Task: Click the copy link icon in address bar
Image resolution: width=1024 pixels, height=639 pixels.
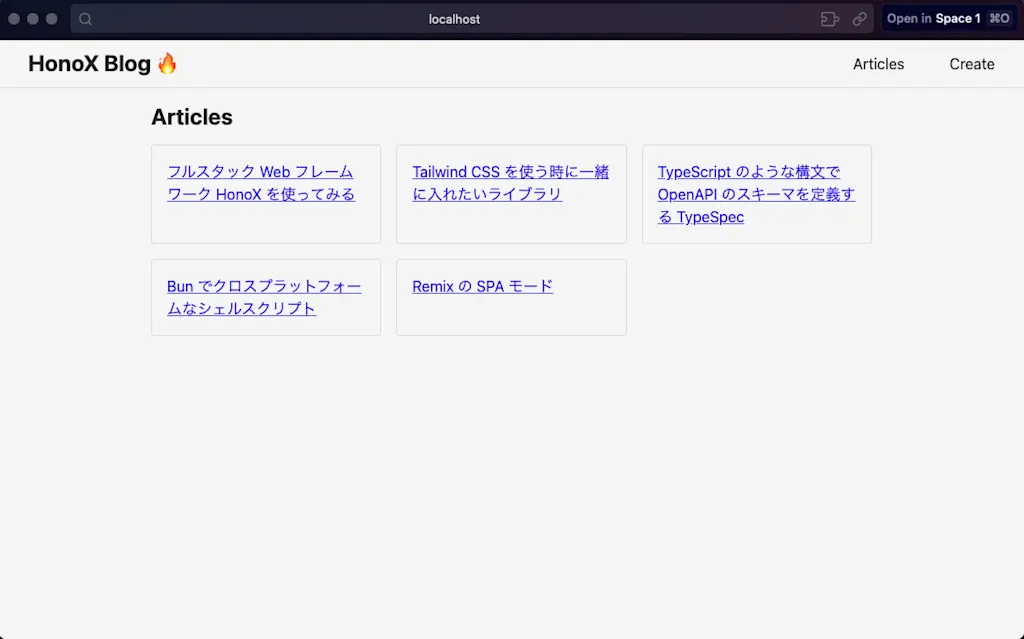Action: (859, 19)
